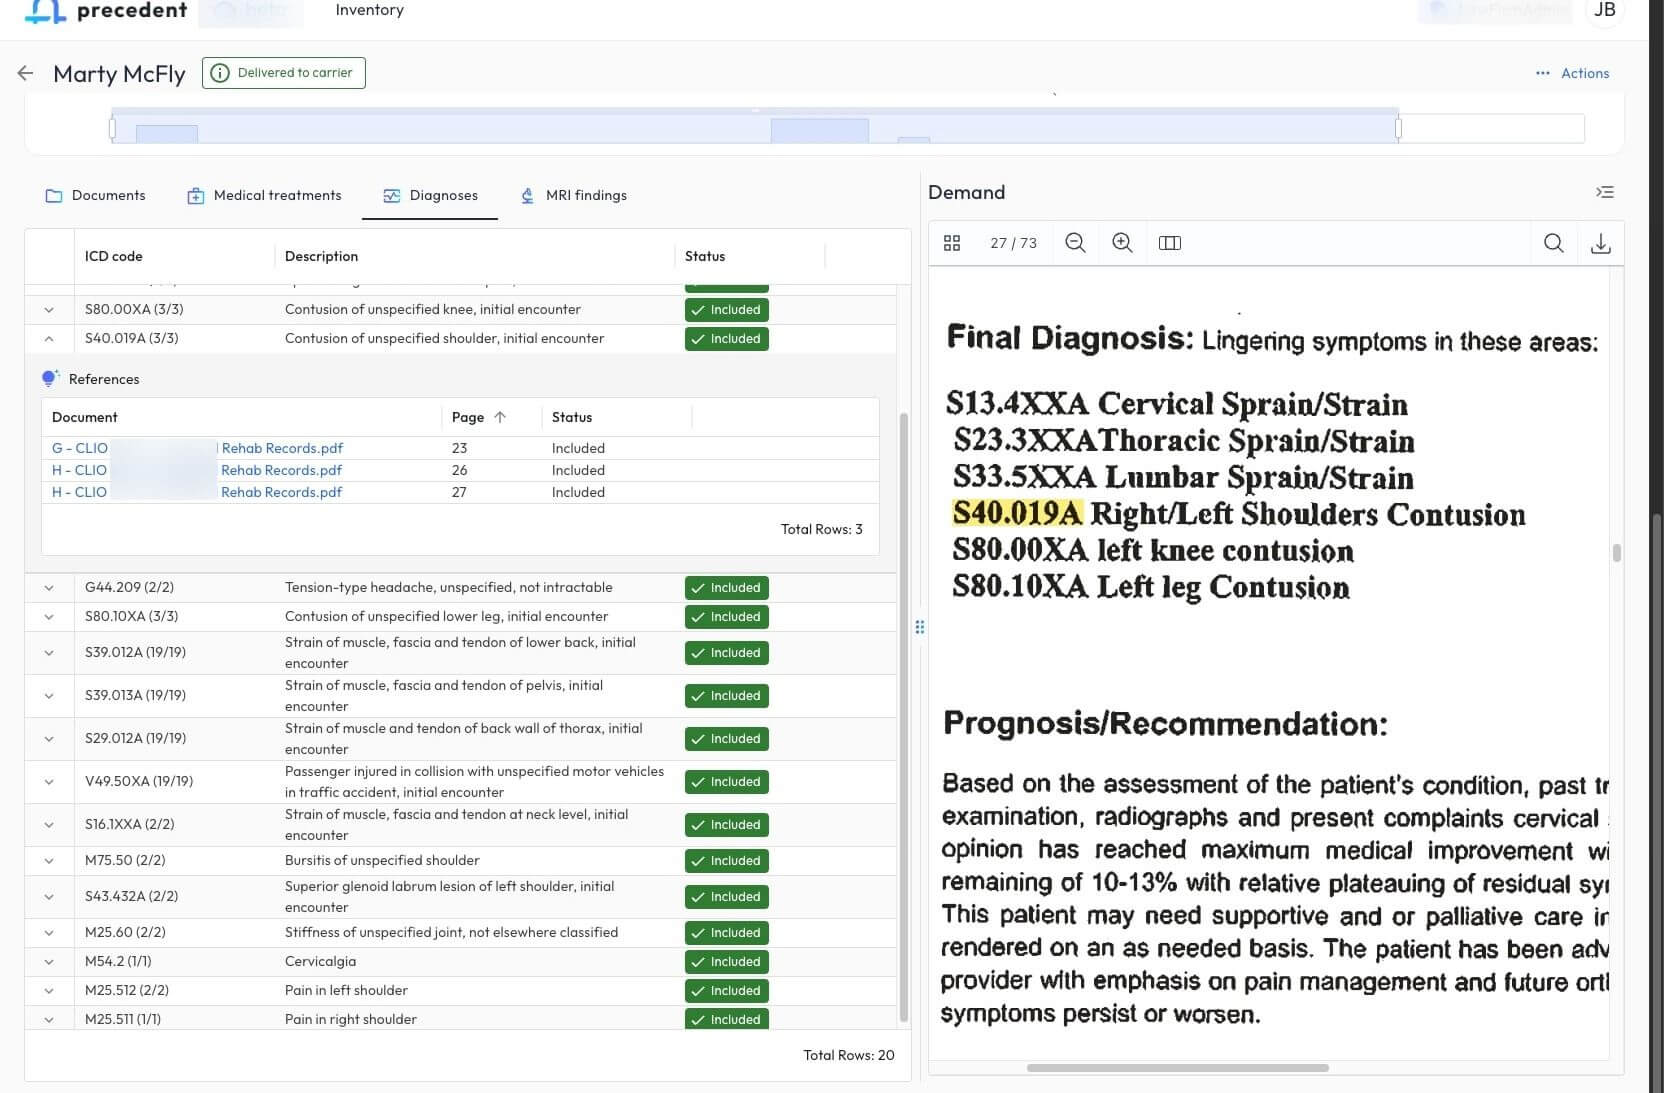The width and height of the screenshot is (1664, 1093).
Task: Toggle Included status for G44.209 tension-type headache
Action: point(726,588)
